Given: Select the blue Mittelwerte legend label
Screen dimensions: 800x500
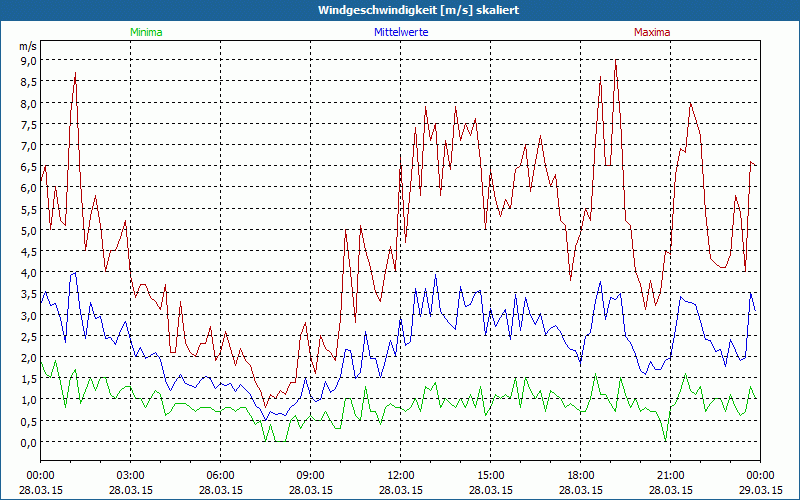Looking at the screenshot, I should tap(400, 32).
